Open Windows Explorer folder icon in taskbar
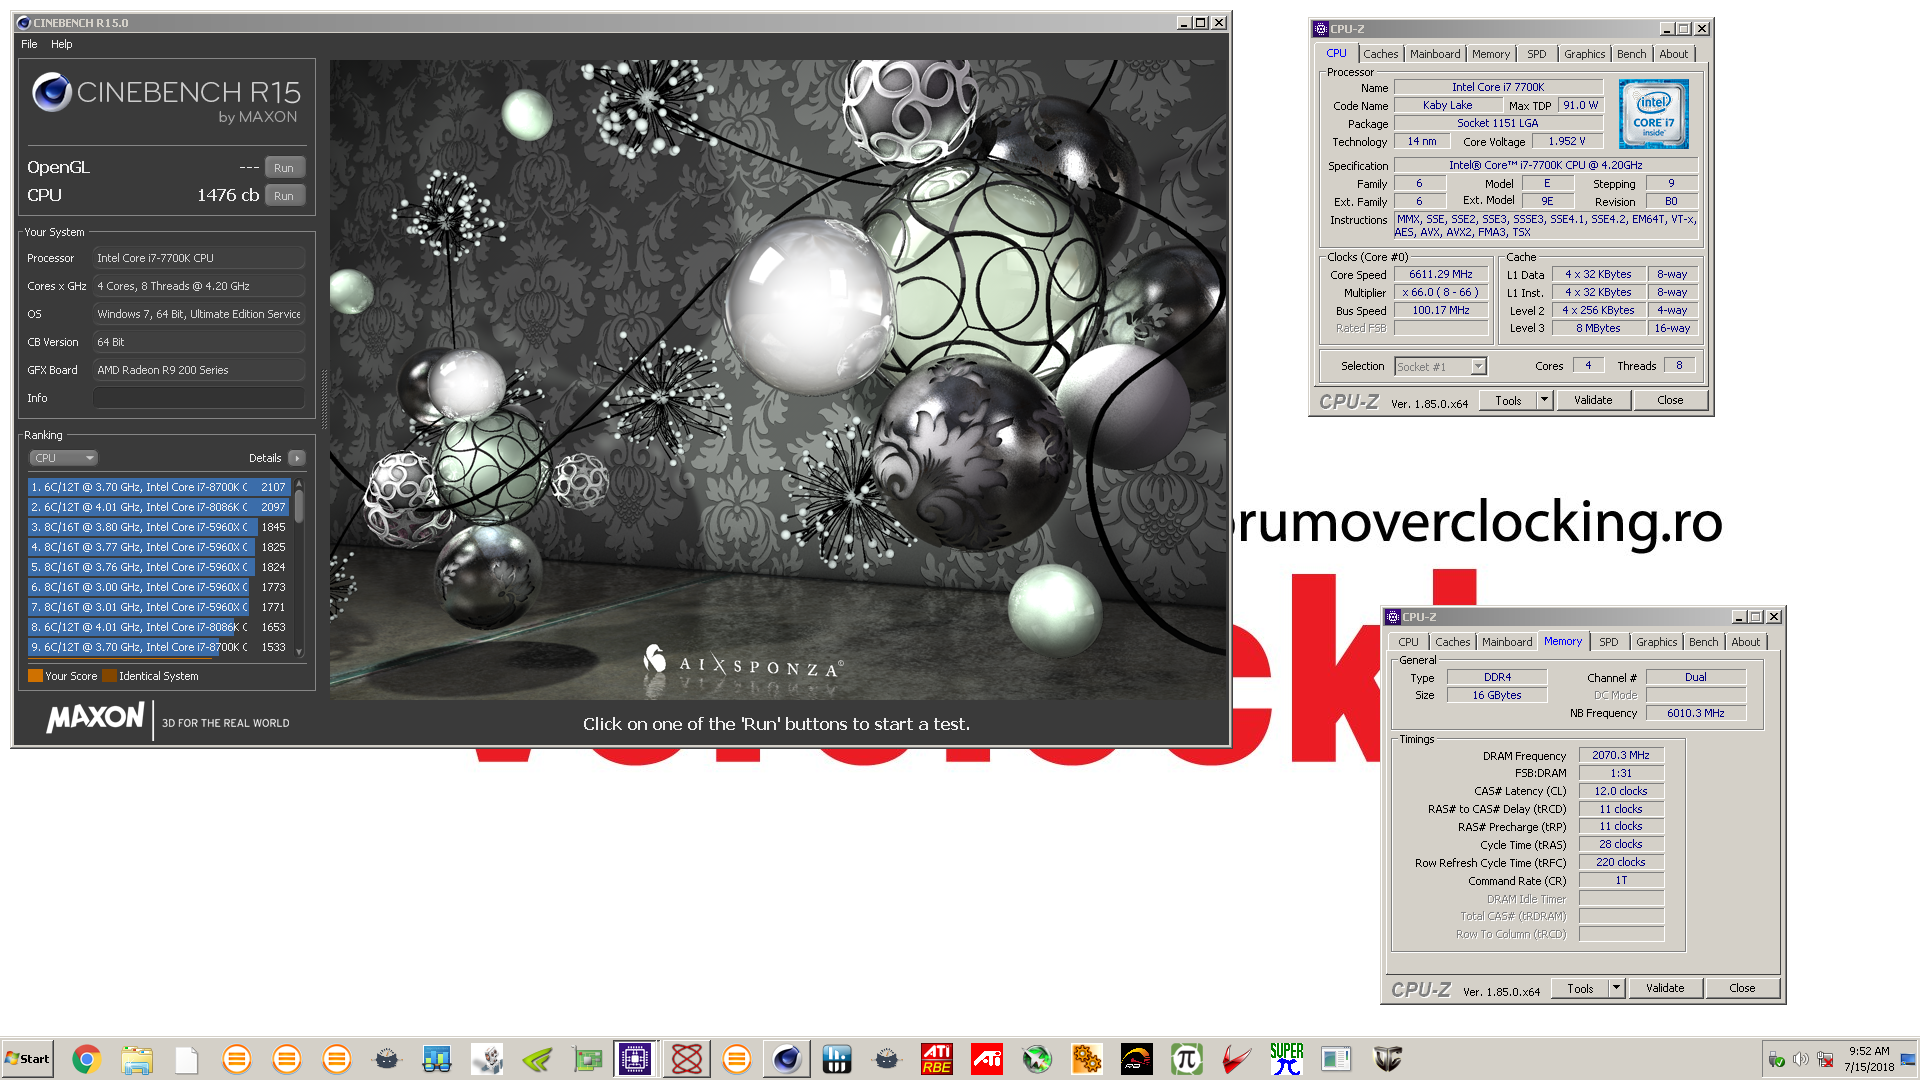Screen dimensions: 1920x1080 (x=137, y=1059)
